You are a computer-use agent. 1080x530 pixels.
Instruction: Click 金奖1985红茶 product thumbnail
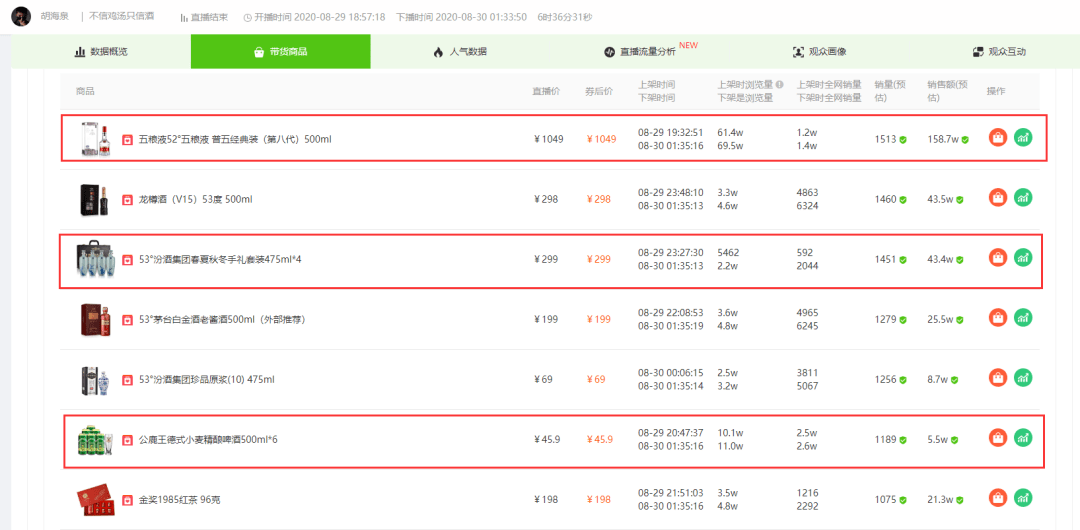[94, 500]
